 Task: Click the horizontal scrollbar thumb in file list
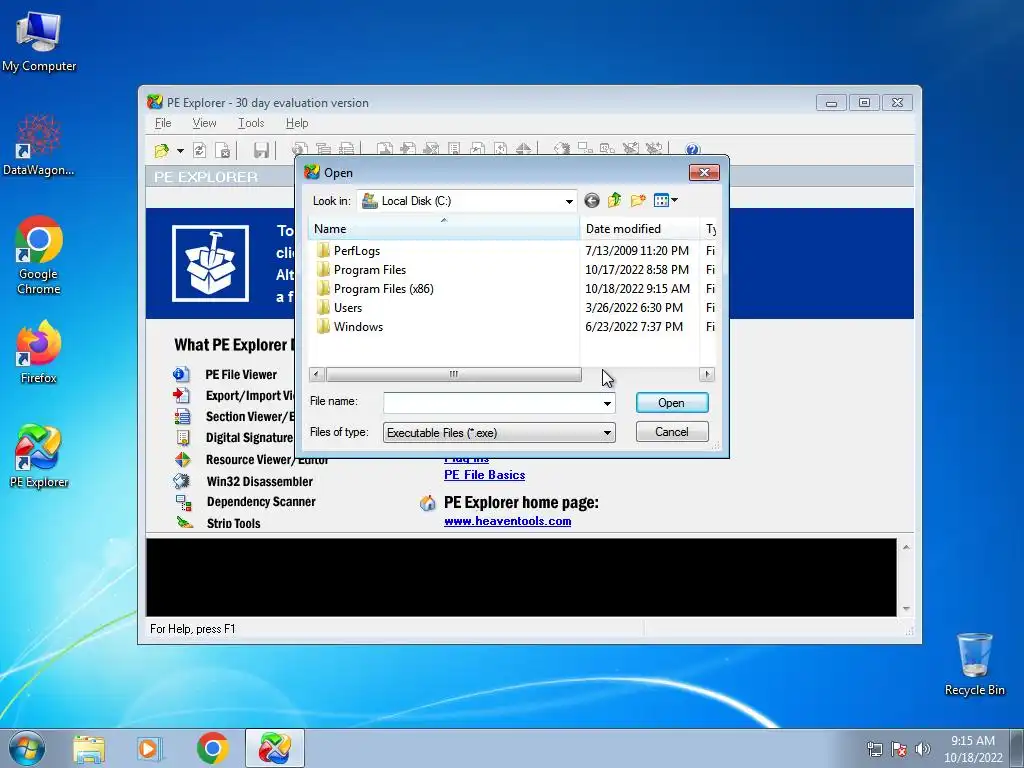454,374
